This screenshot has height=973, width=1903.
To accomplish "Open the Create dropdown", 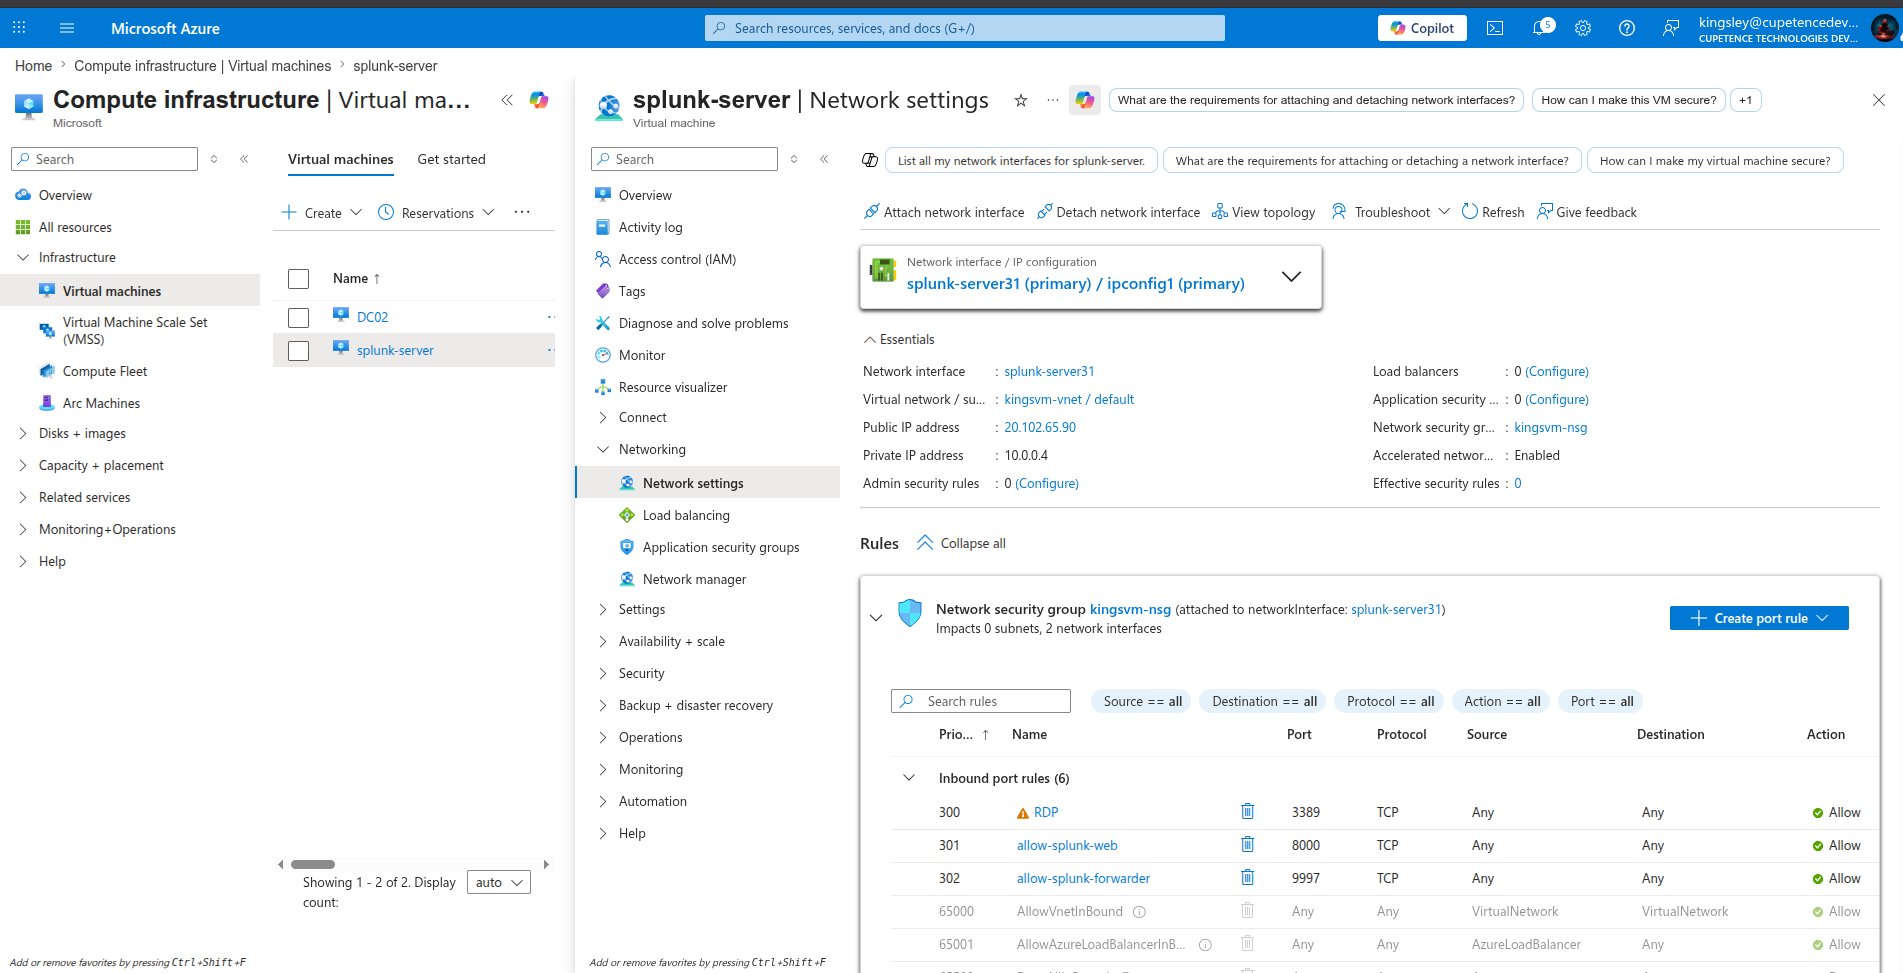I will 321,212.
